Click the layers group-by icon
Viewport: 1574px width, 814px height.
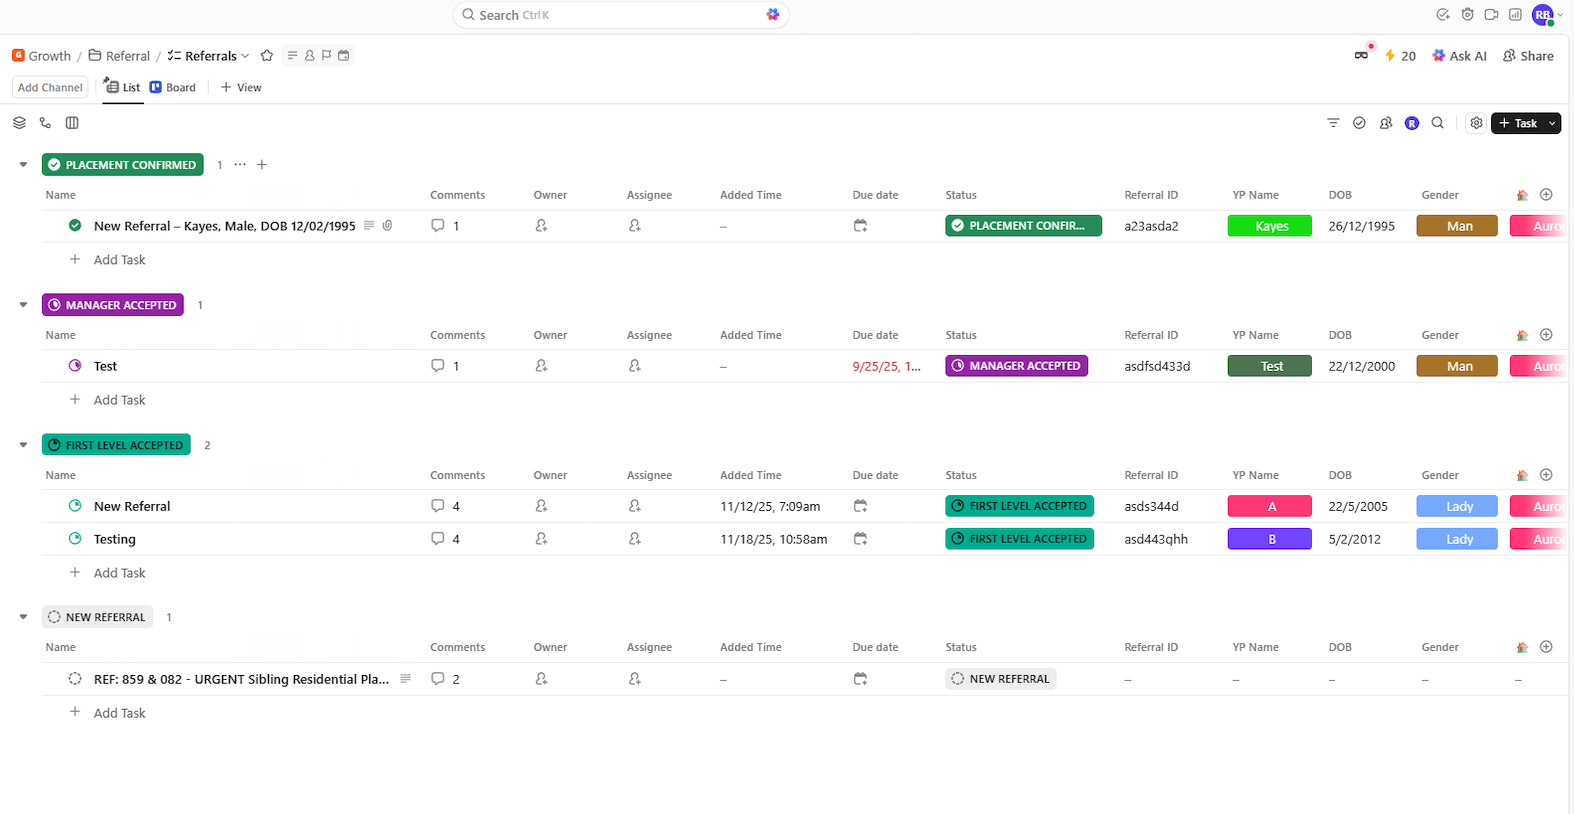point(19,123)
